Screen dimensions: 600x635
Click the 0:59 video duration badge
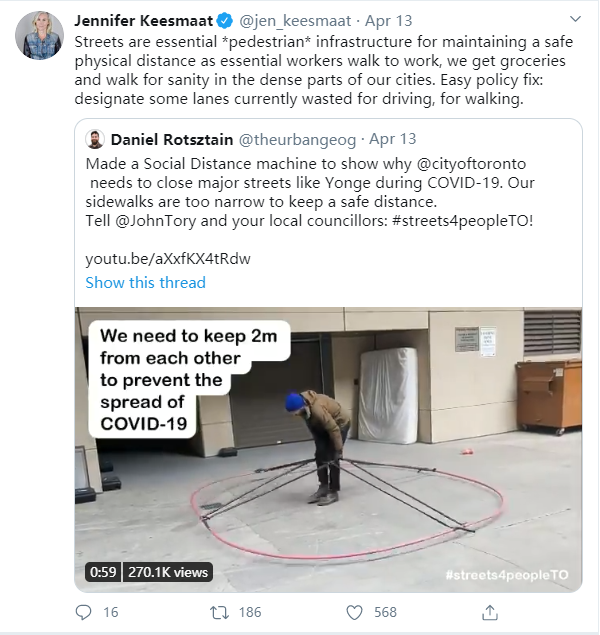[103, 572]
